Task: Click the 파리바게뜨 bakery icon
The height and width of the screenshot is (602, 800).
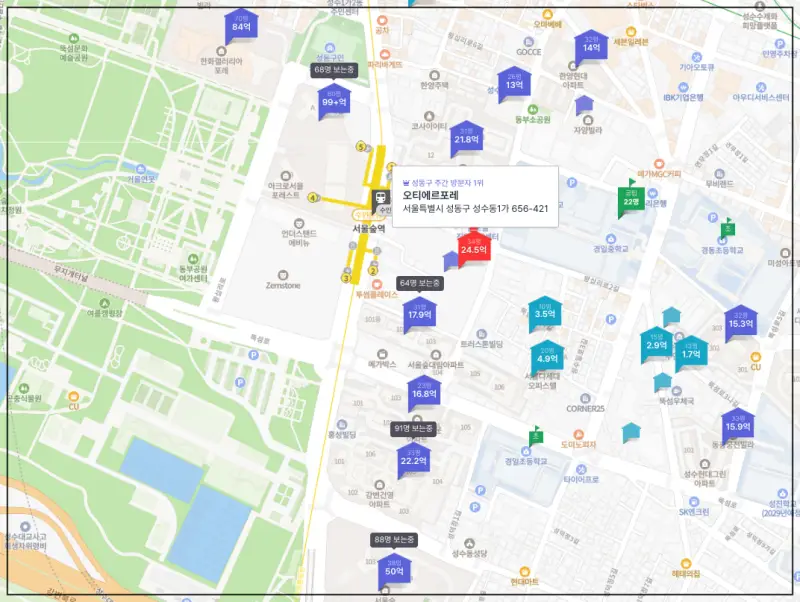Action: point(385,55)
